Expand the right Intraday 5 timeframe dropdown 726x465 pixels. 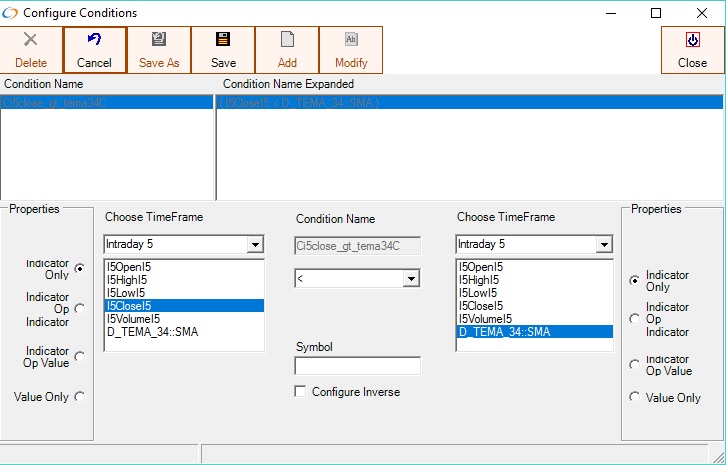click(x=603, y=245)
